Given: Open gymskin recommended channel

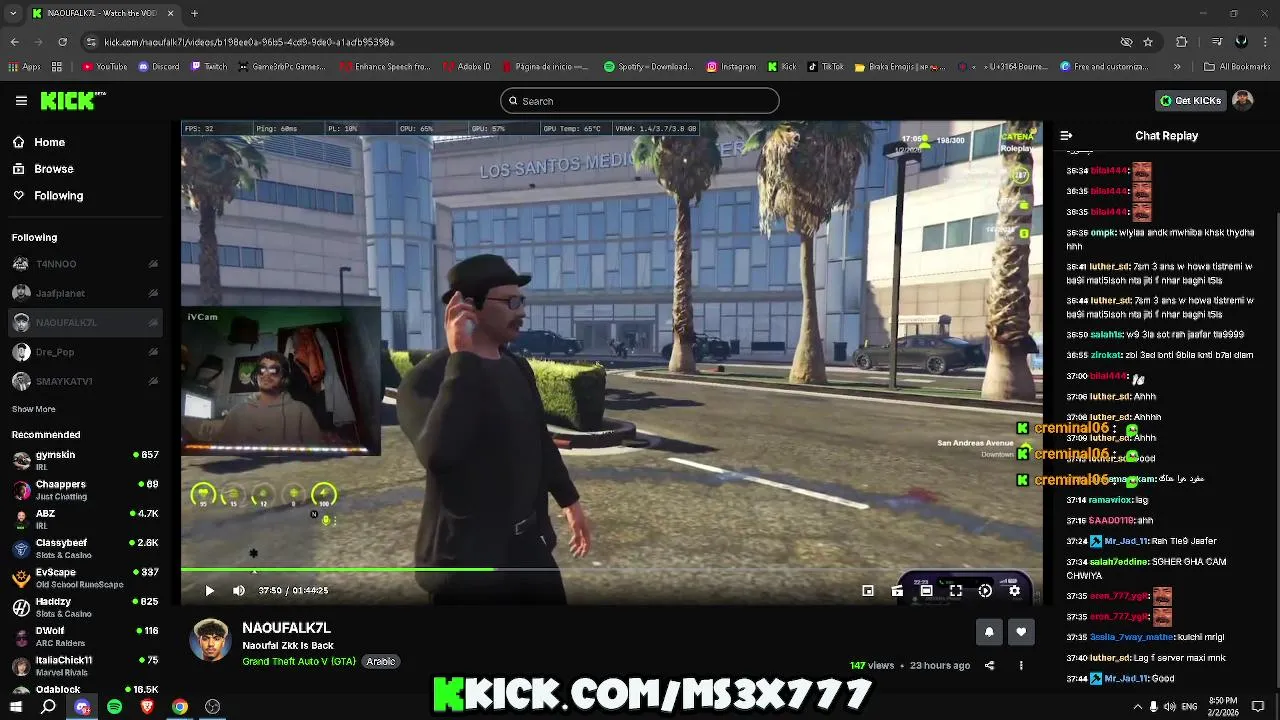Looking at the screenshot, I should (x=85, y=460).
